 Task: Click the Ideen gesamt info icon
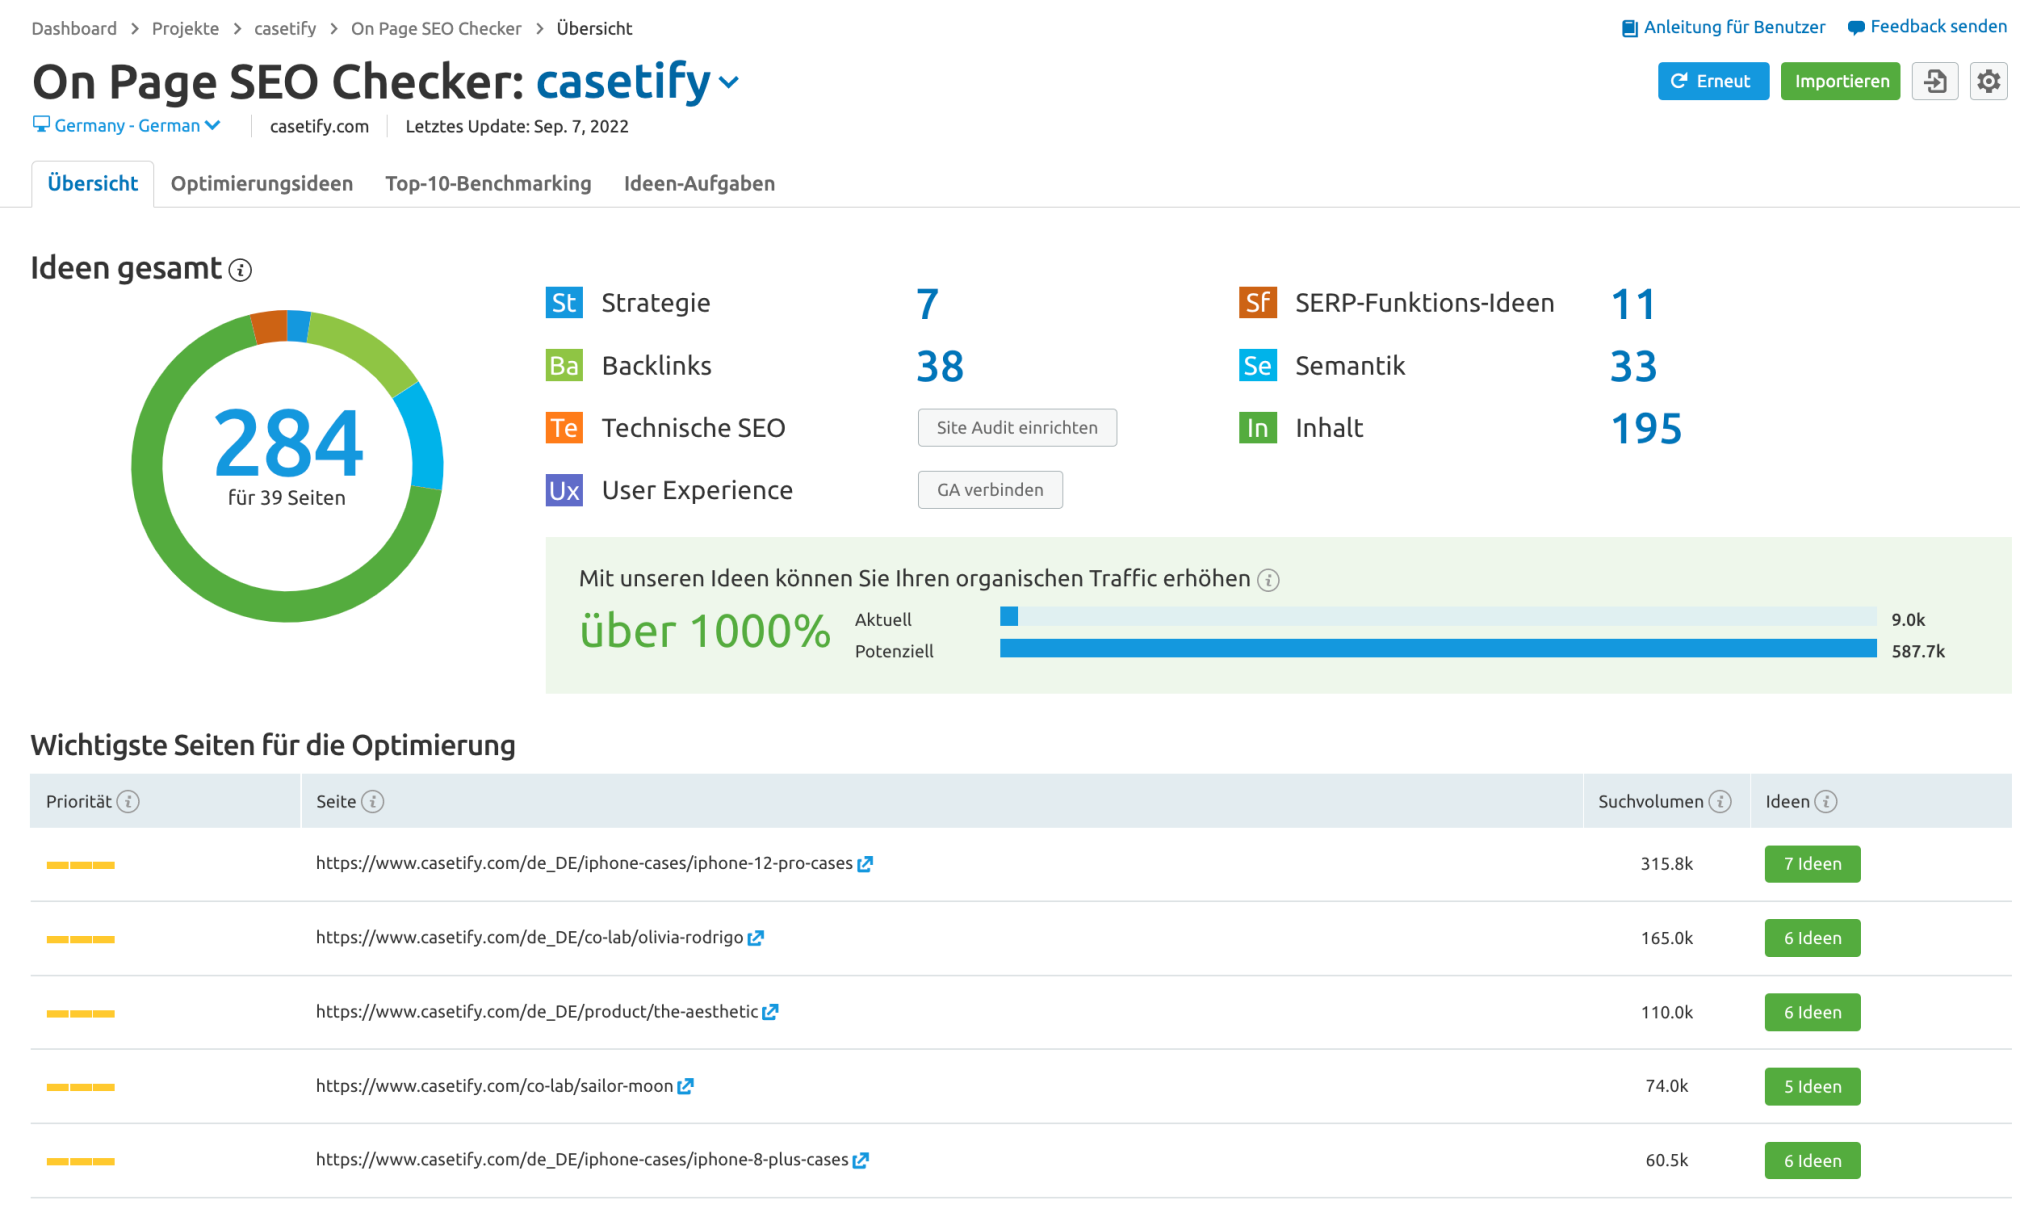pos(240,270)
